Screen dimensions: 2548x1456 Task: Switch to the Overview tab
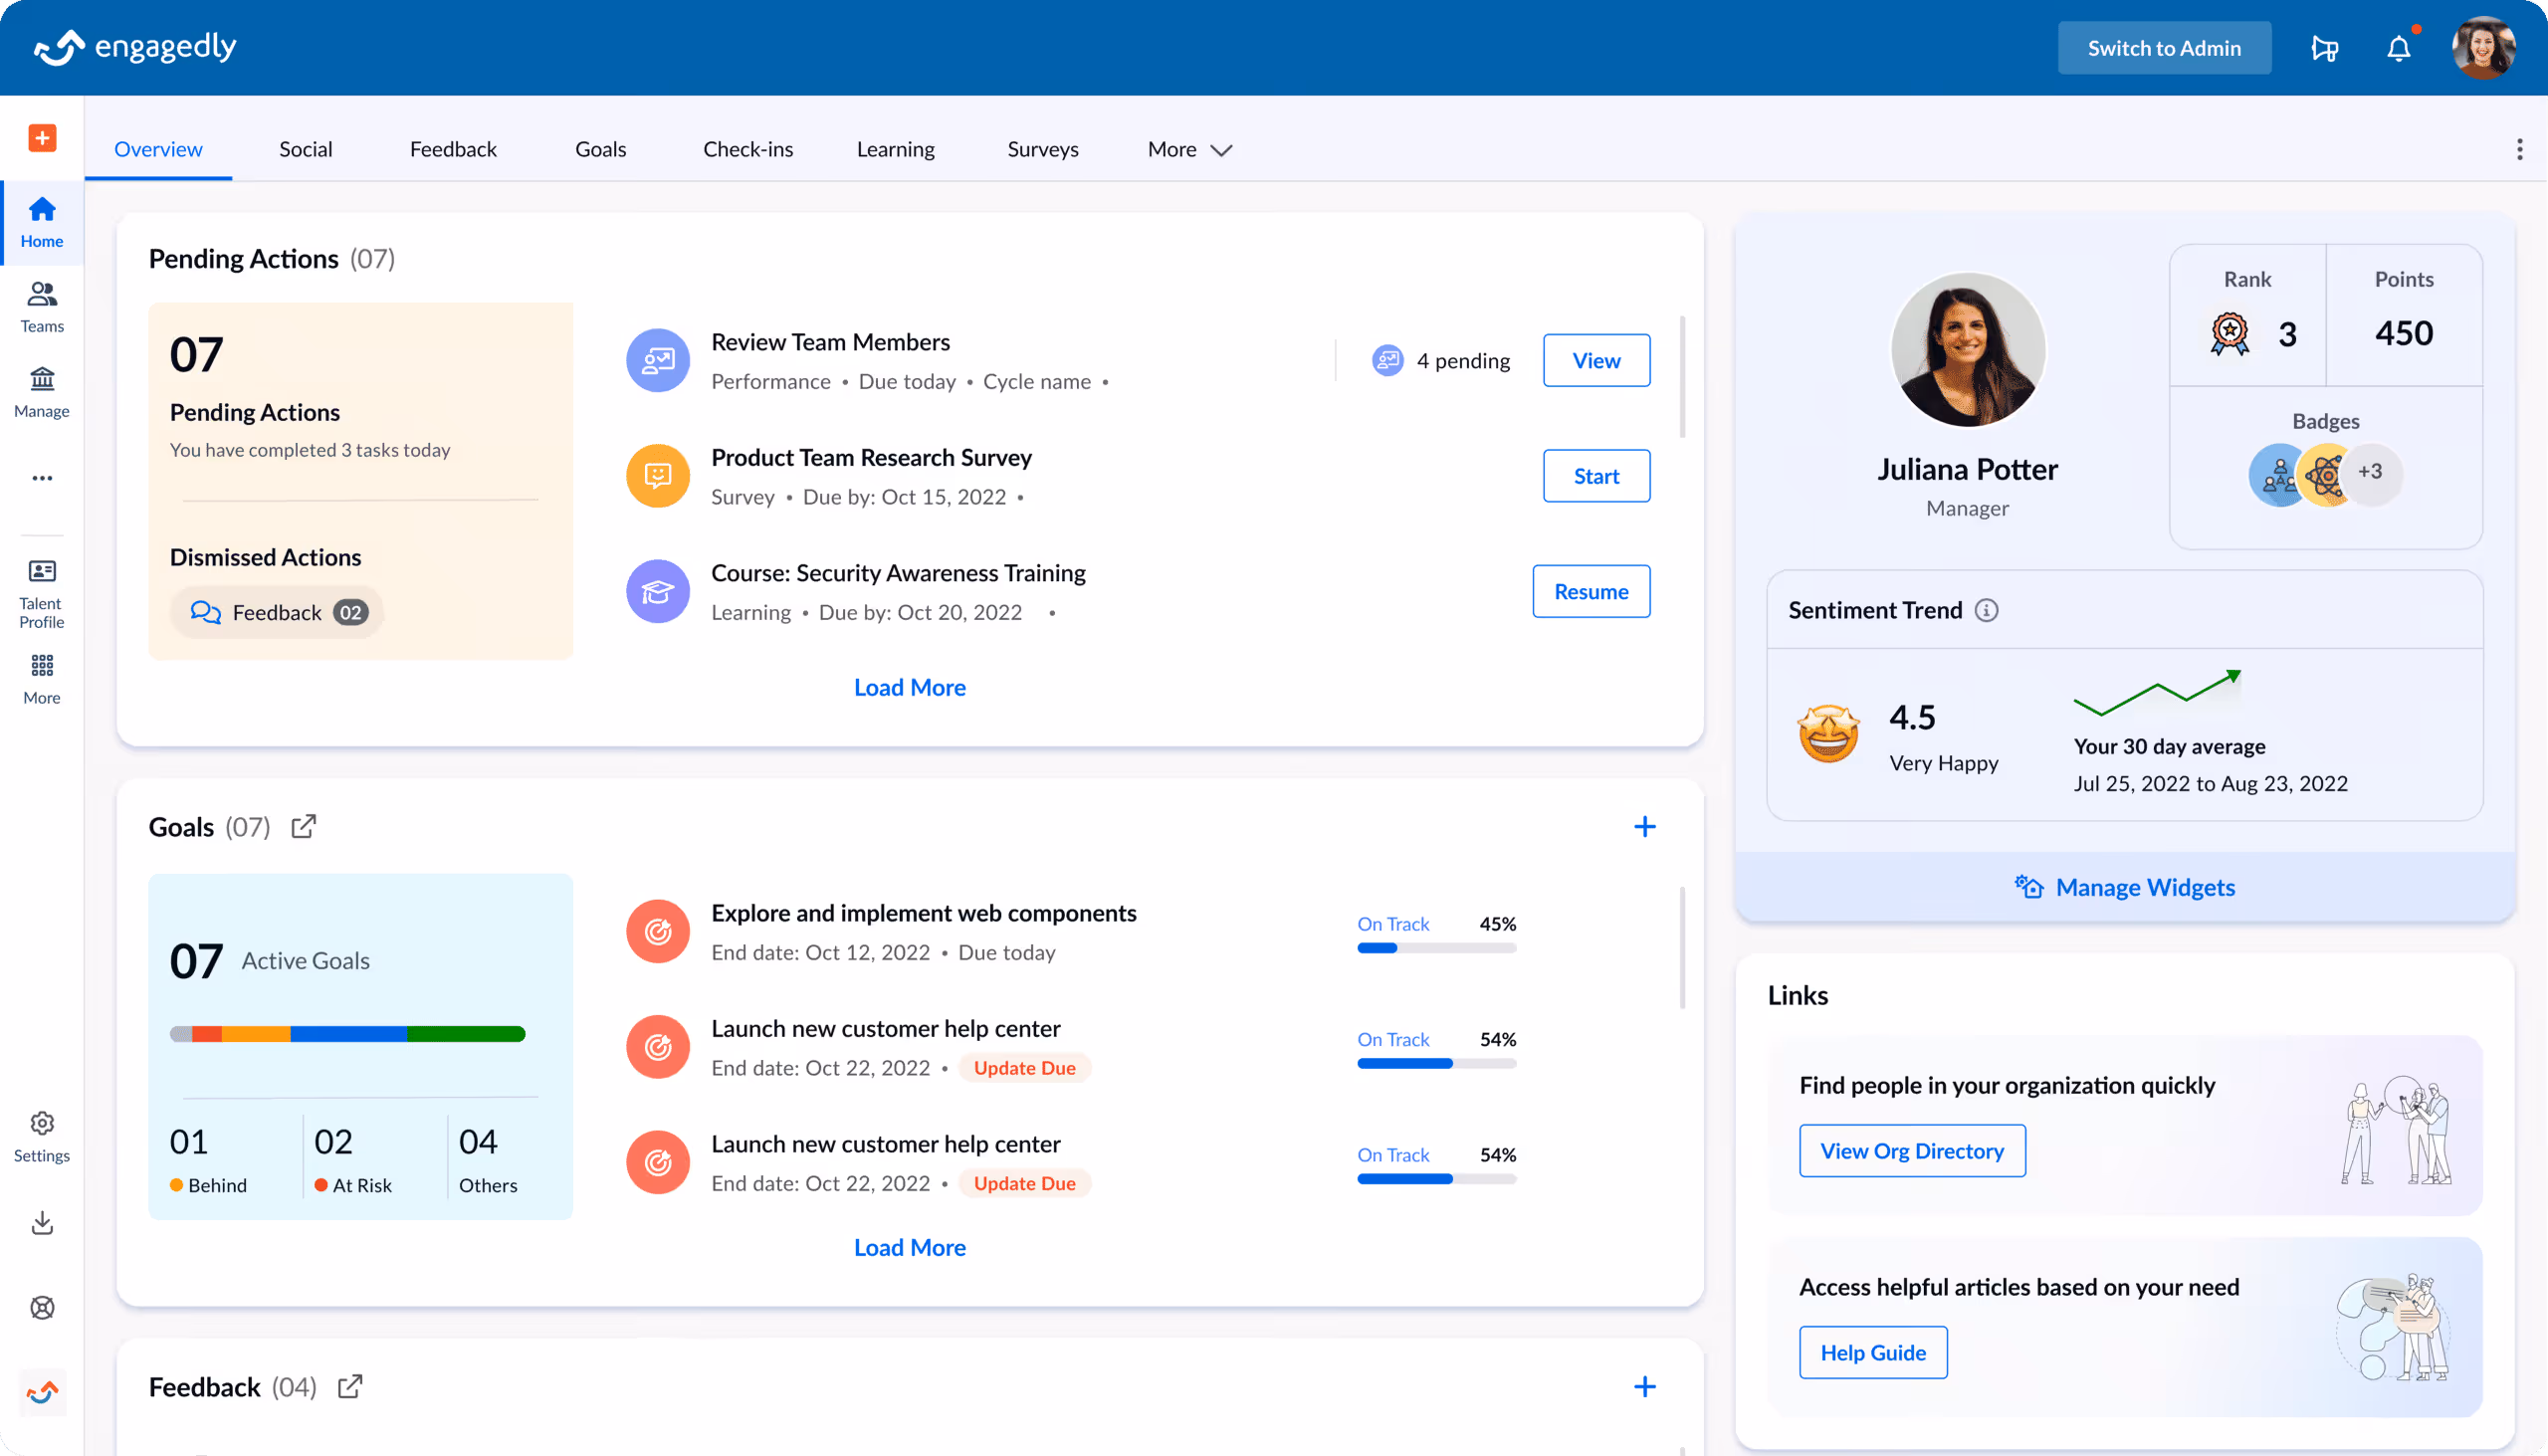[158, 149]
